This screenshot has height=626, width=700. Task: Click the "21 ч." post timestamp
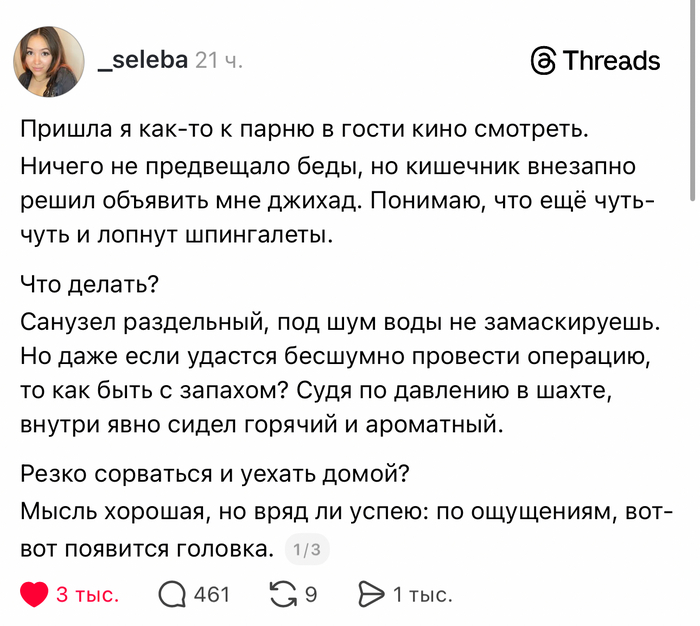pos(219,61)
